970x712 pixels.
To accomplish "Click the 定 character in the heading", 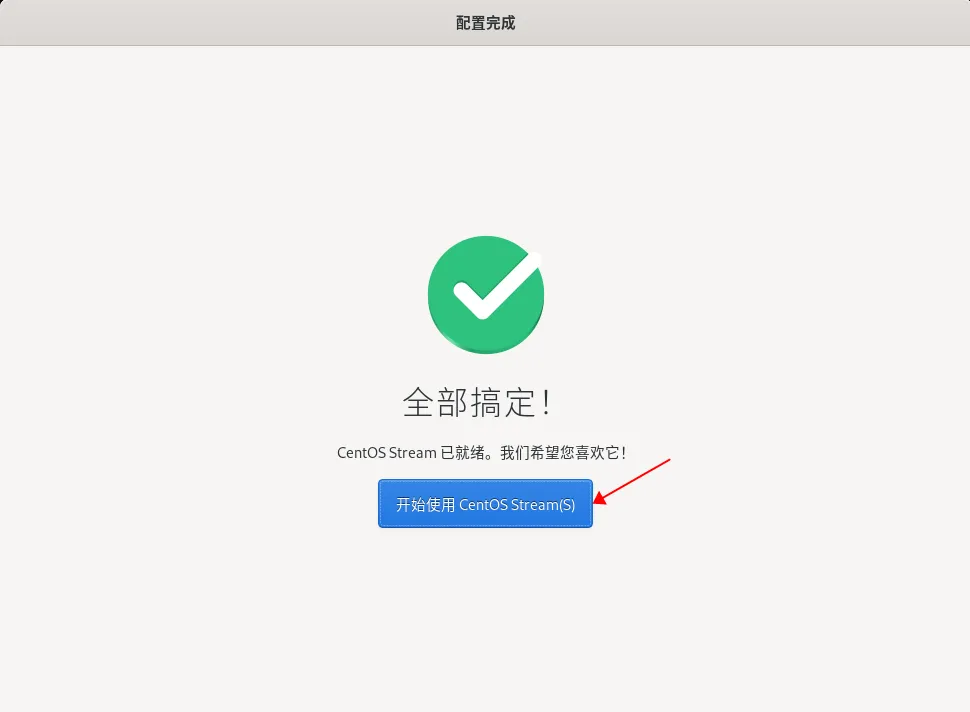I will pyautogui.click(x=518, y=403).
